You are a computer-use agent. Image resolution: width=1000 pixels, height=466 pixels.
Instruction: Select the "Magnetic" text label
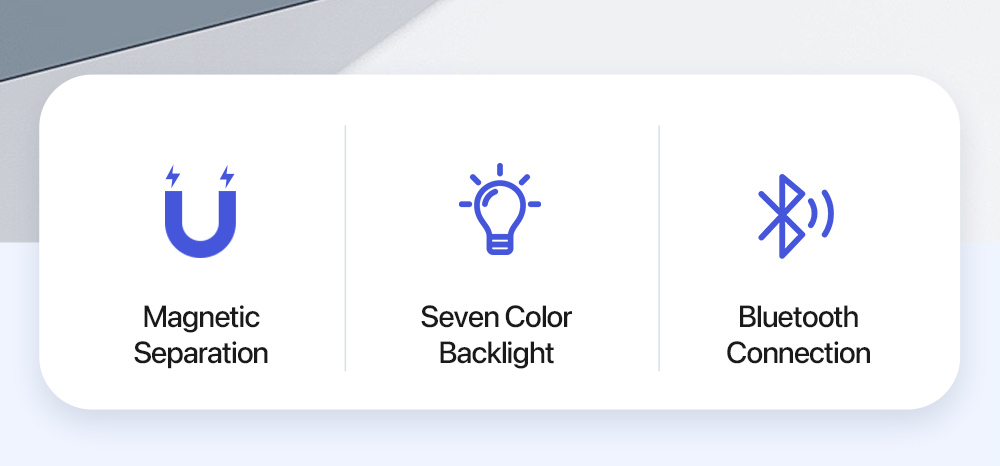tap(201, 318)
